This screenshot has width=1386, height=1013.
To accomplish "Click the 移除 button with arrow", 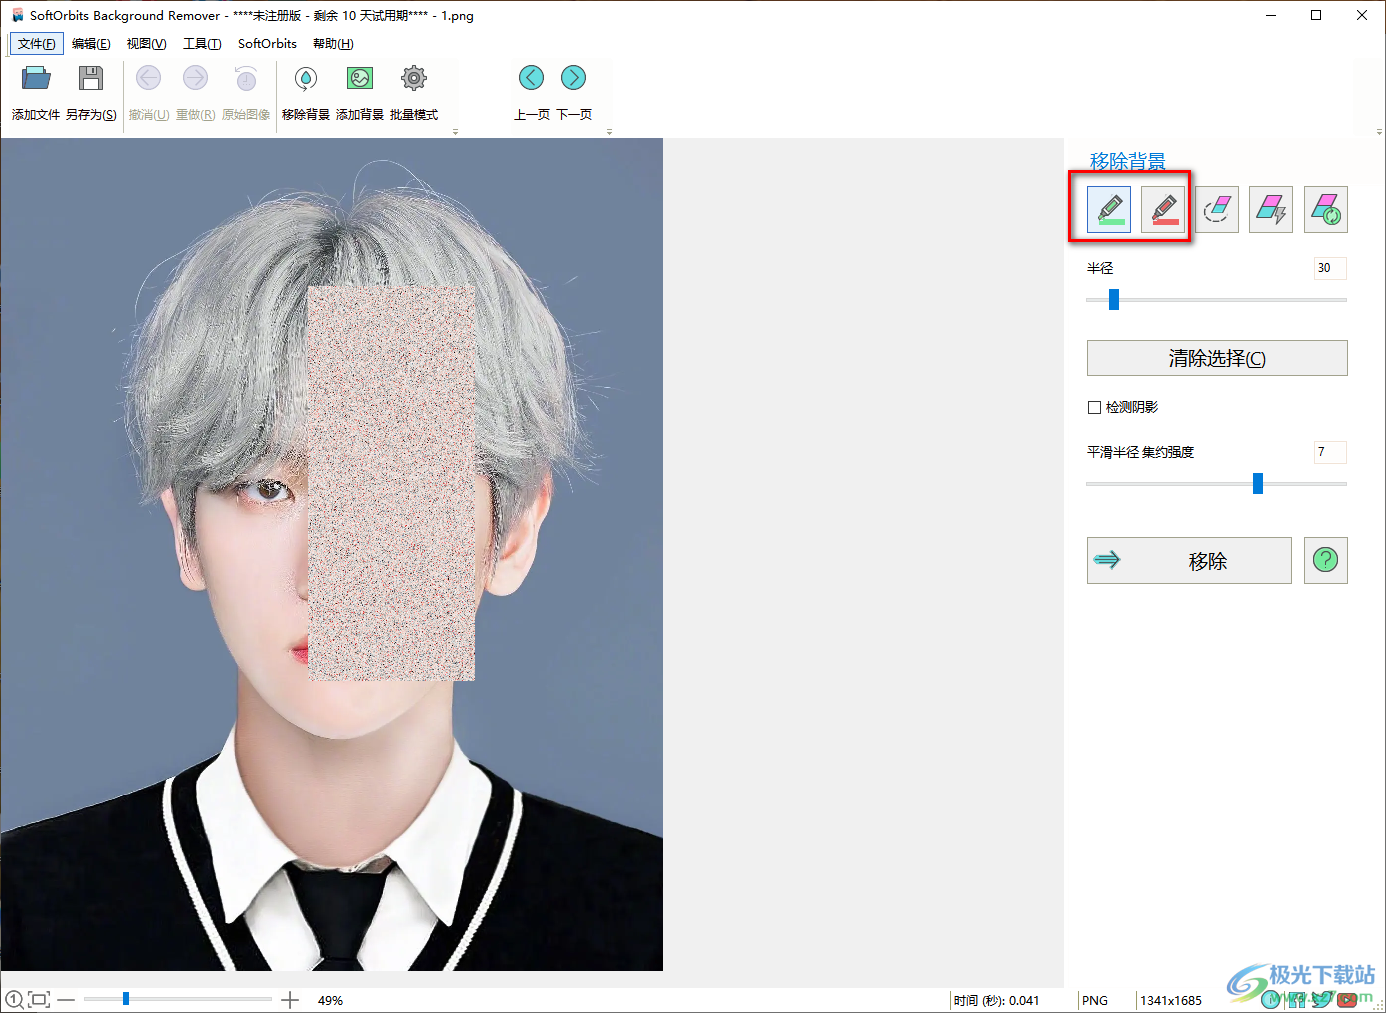I will point(1189,560).
